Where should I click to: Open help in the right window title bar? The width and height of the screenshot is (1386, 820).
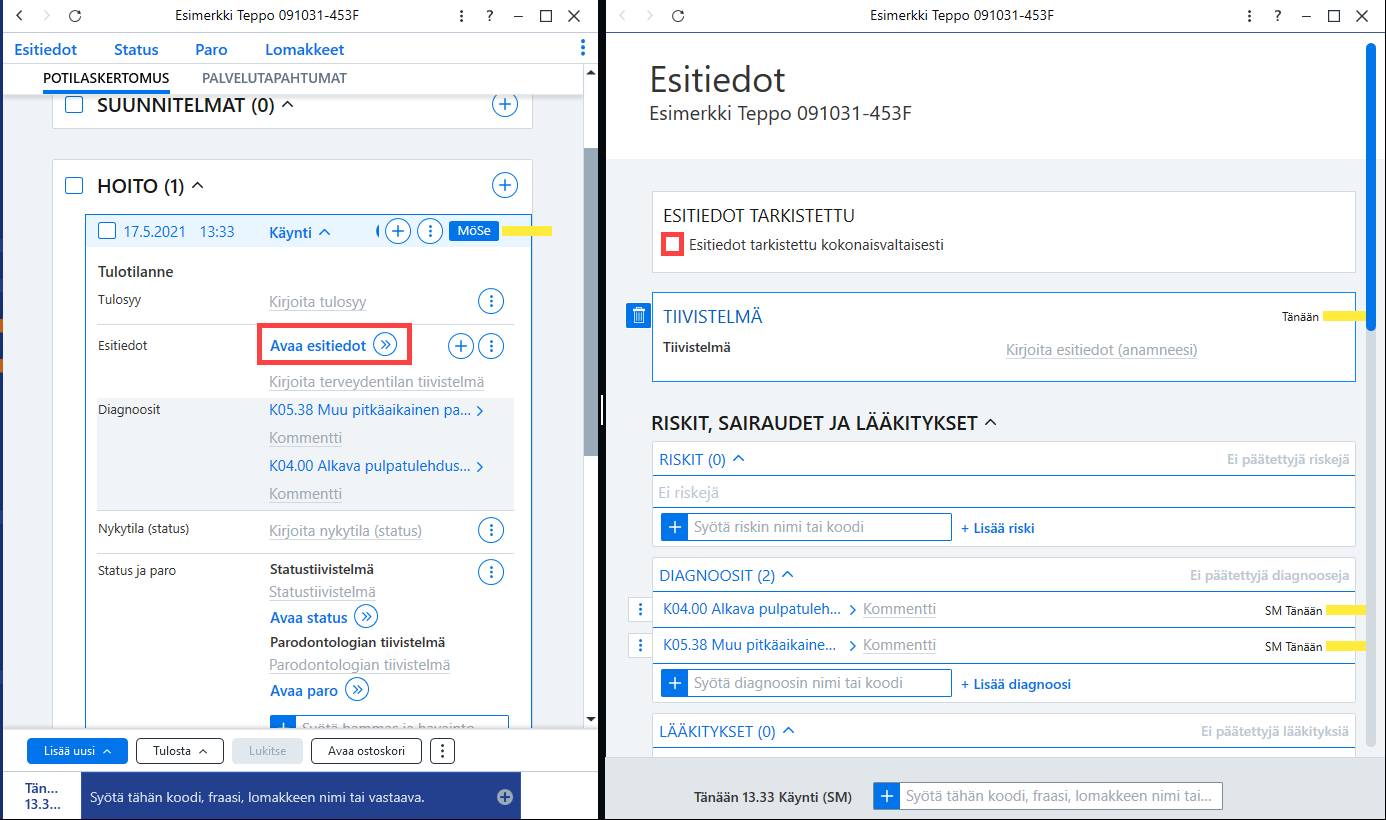(x=1278, y=16)
